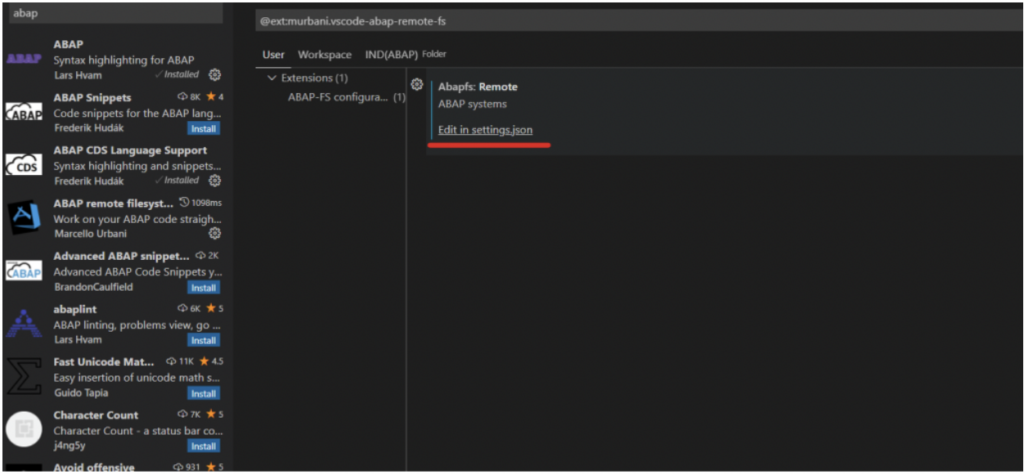Select ABAP-FS configuration in settings tree
The height and width of the screenshot is (474, 1024).
337,97
